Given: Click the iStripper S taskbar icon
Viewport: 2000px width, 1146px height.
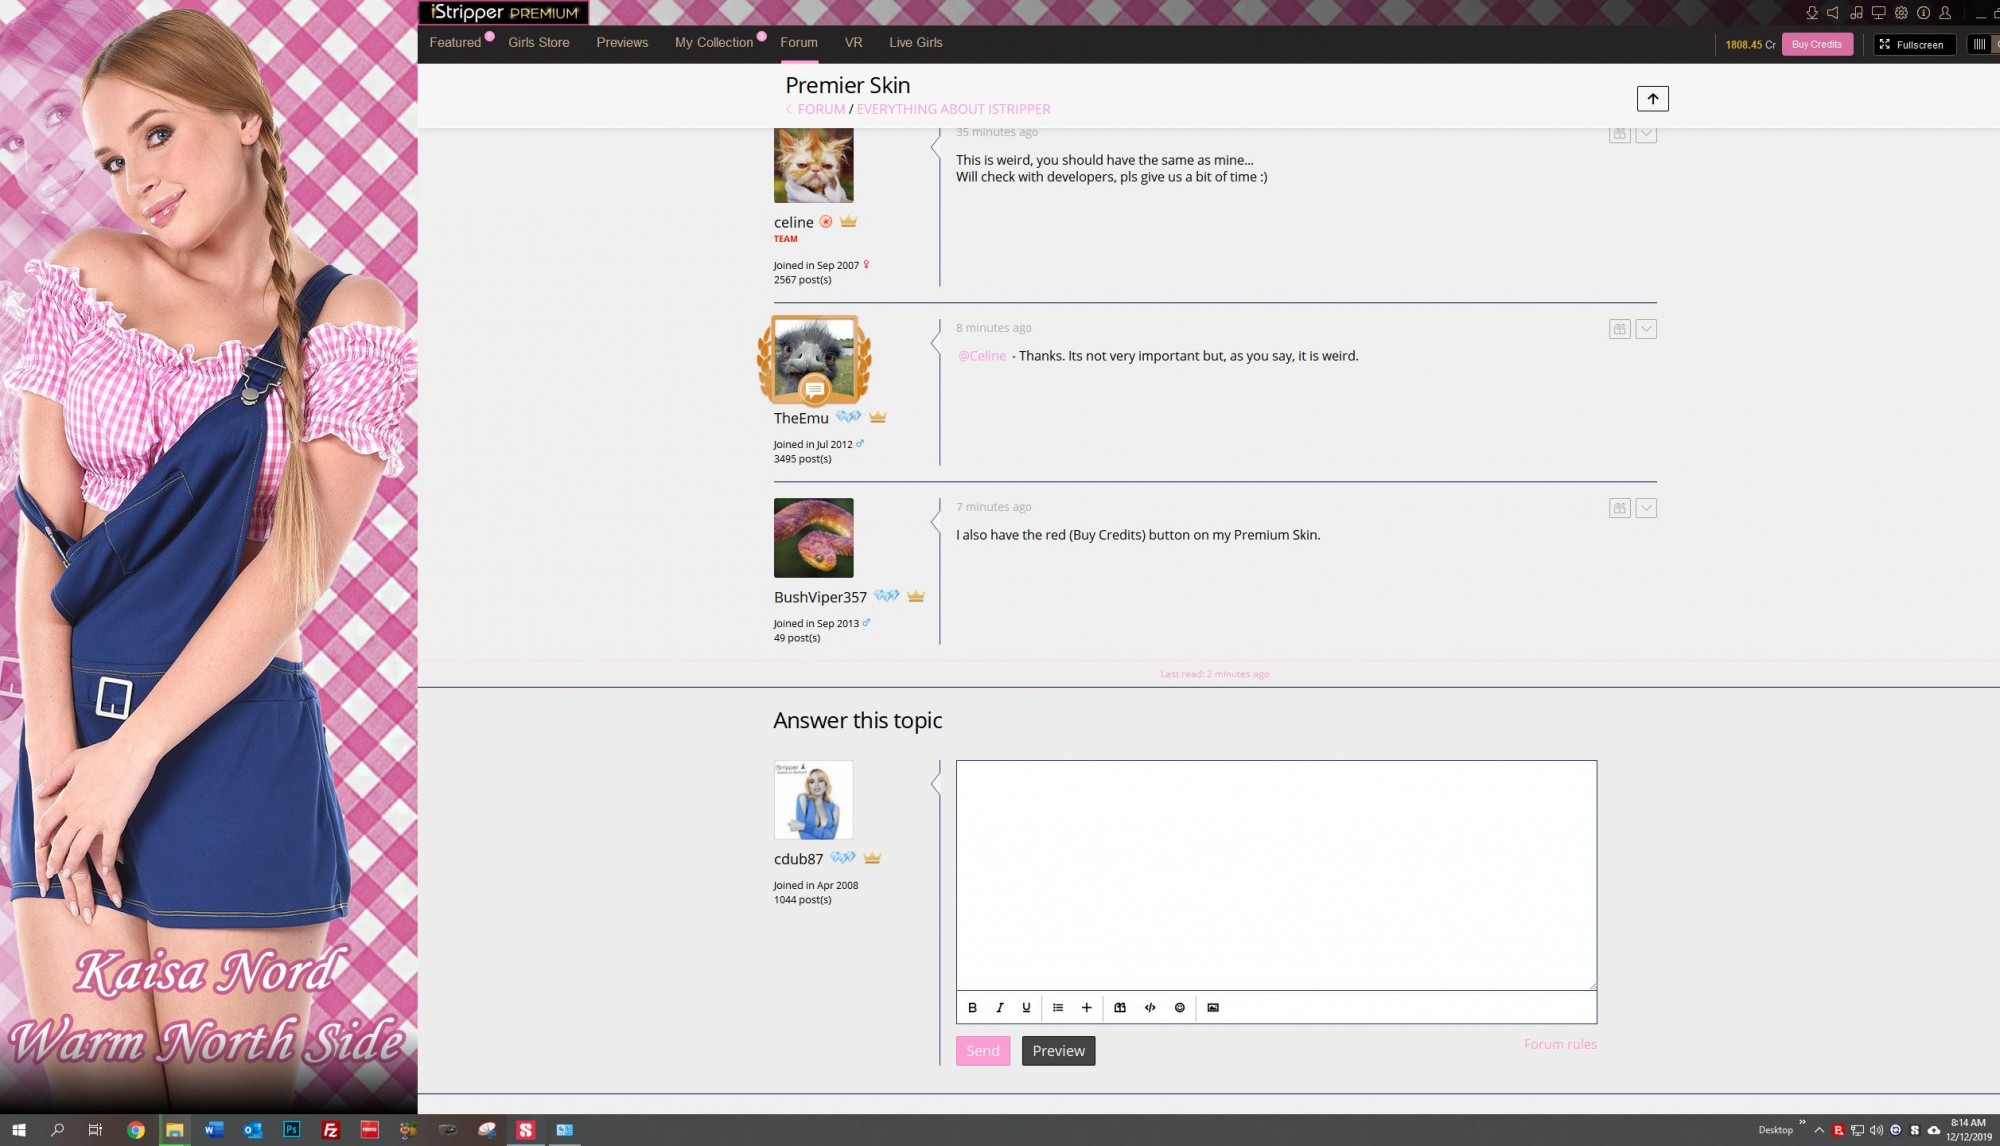Looking at the screenshot, I should (525, 1130).
